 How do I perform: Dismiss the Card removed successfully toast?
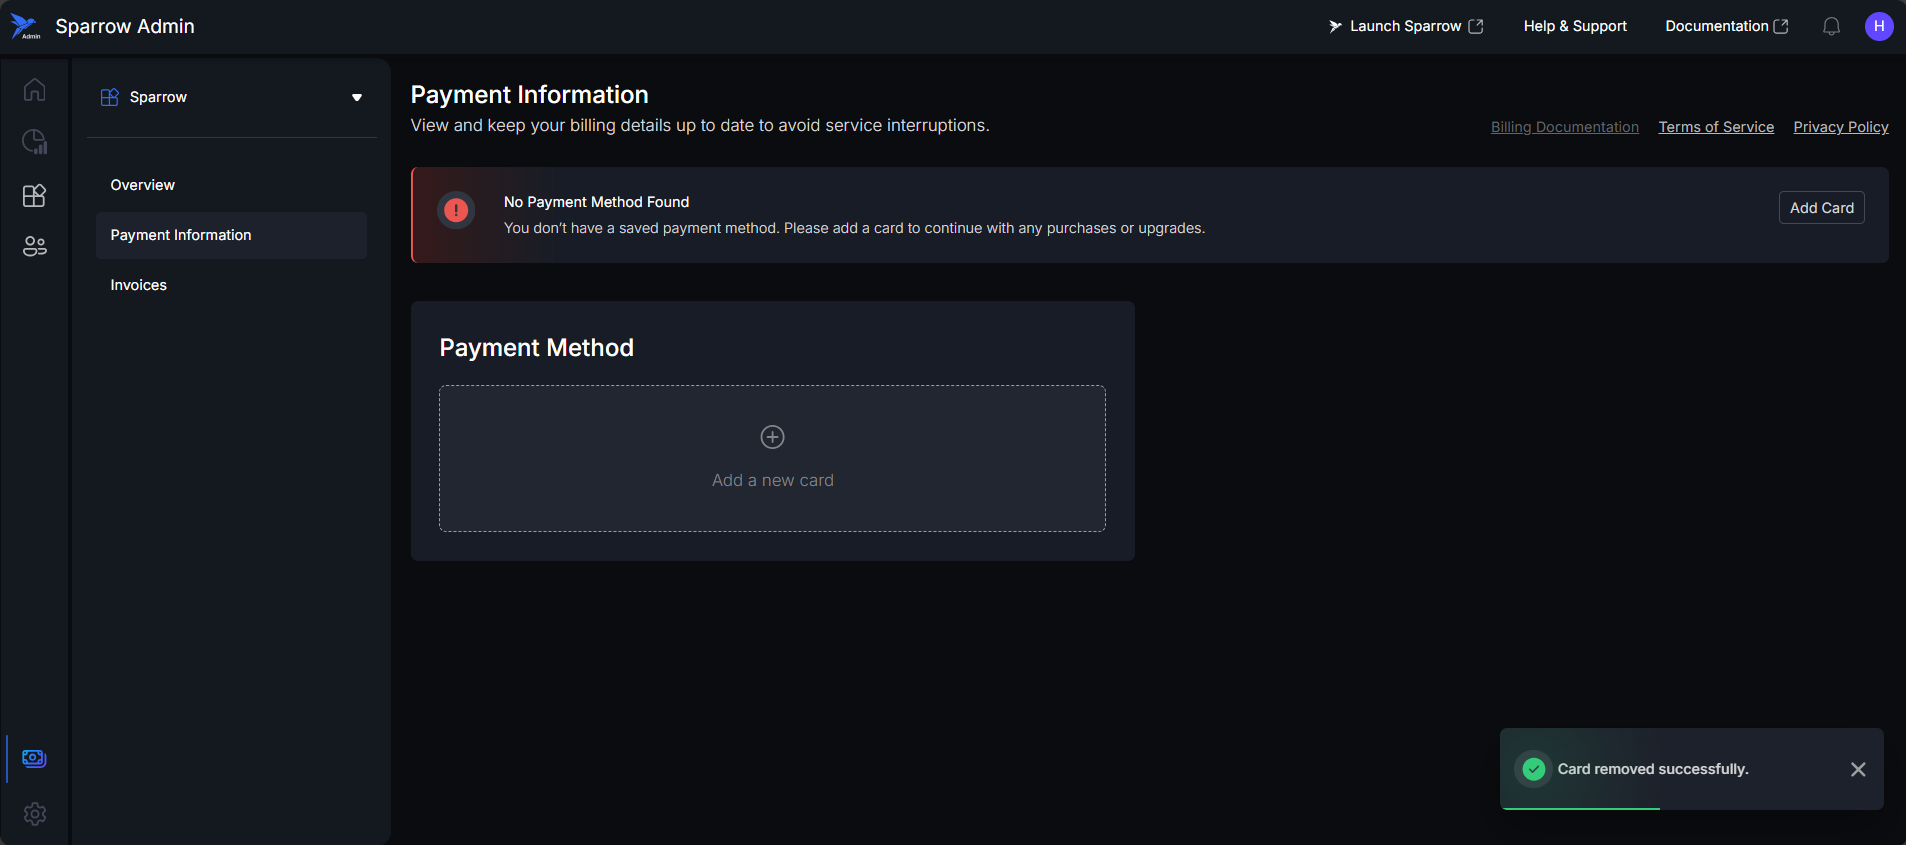click(x=1858, y=769)
